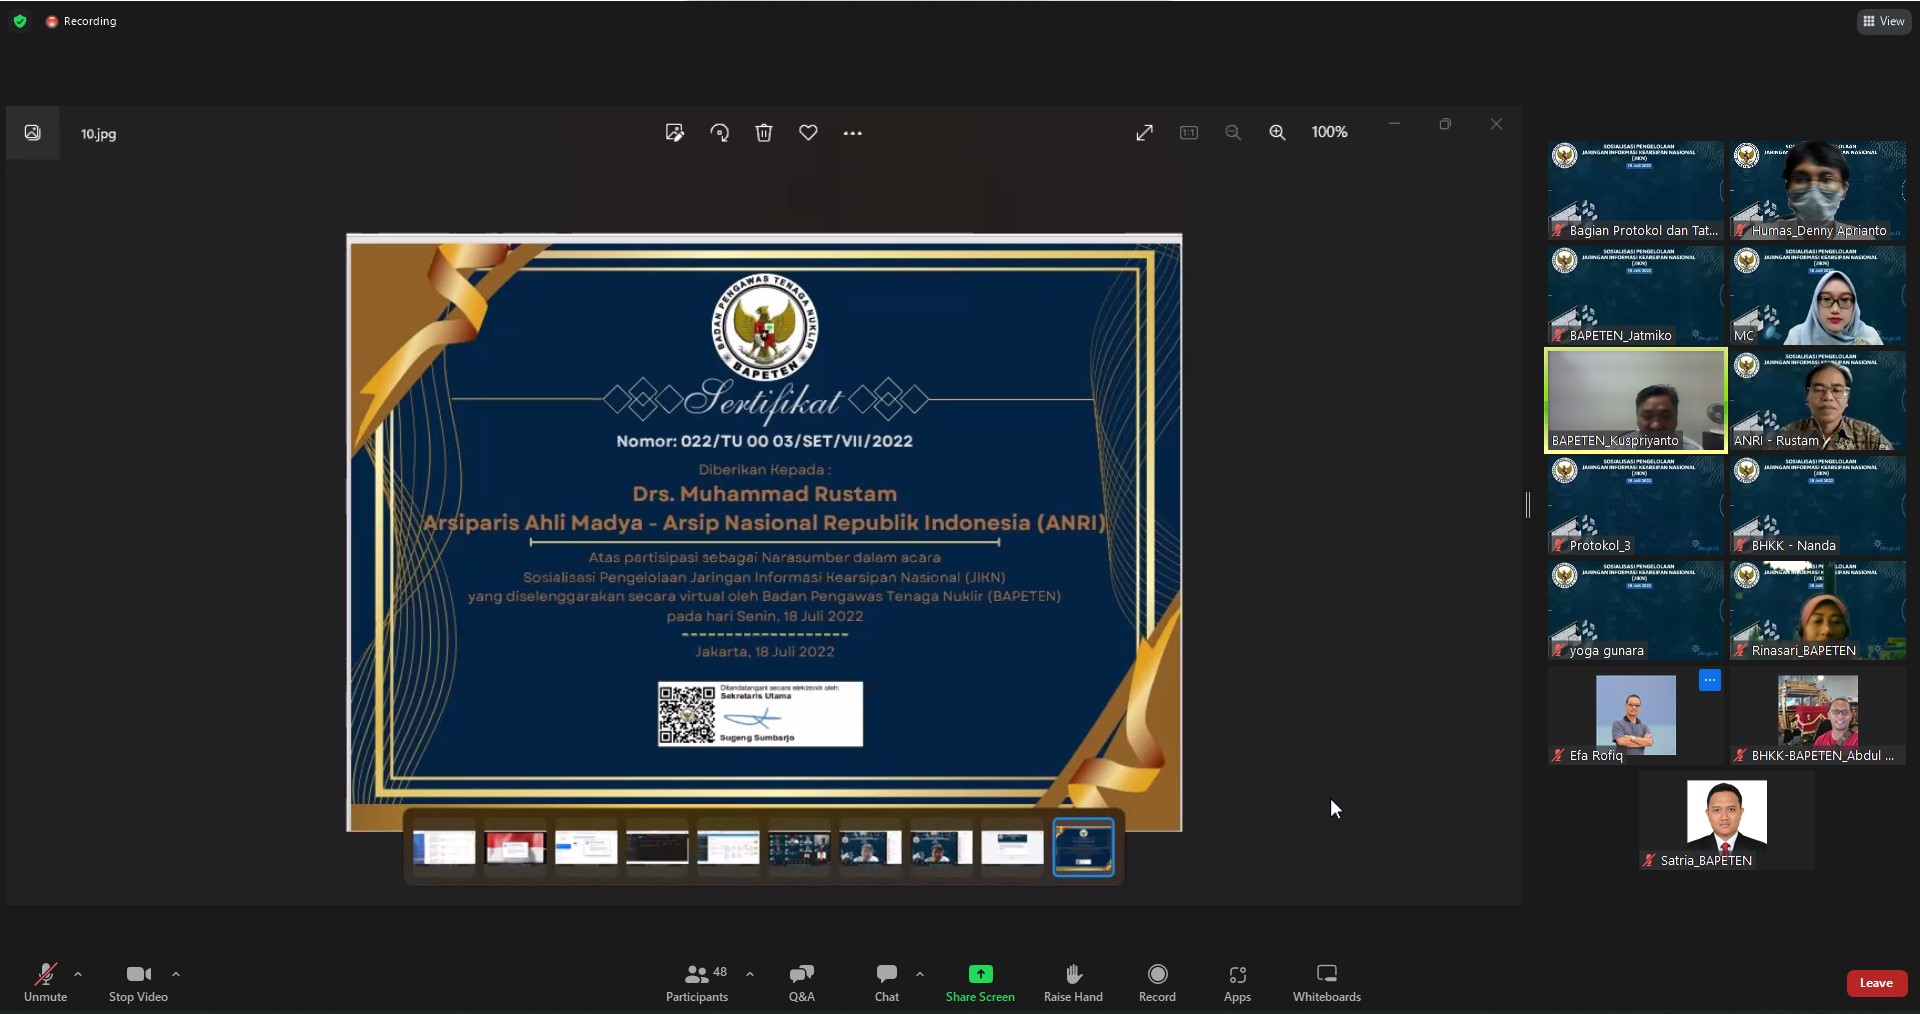
Task: Click the 10.jpg file name
Action: [x=99, y=134]
